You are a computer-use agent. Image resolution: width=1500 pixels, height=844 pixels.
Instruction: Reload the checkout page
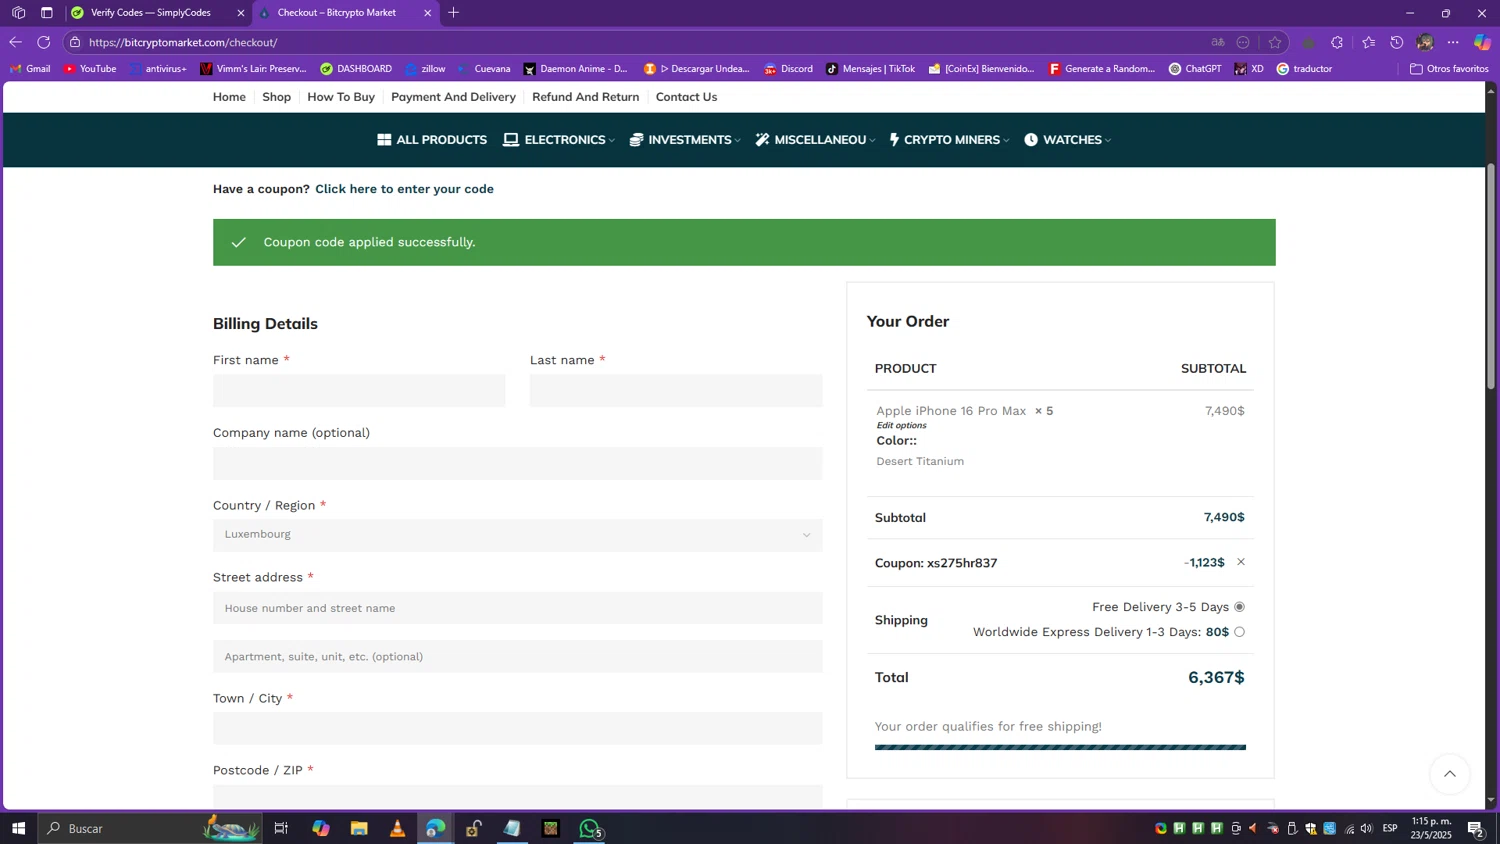[x=44, y=42]
